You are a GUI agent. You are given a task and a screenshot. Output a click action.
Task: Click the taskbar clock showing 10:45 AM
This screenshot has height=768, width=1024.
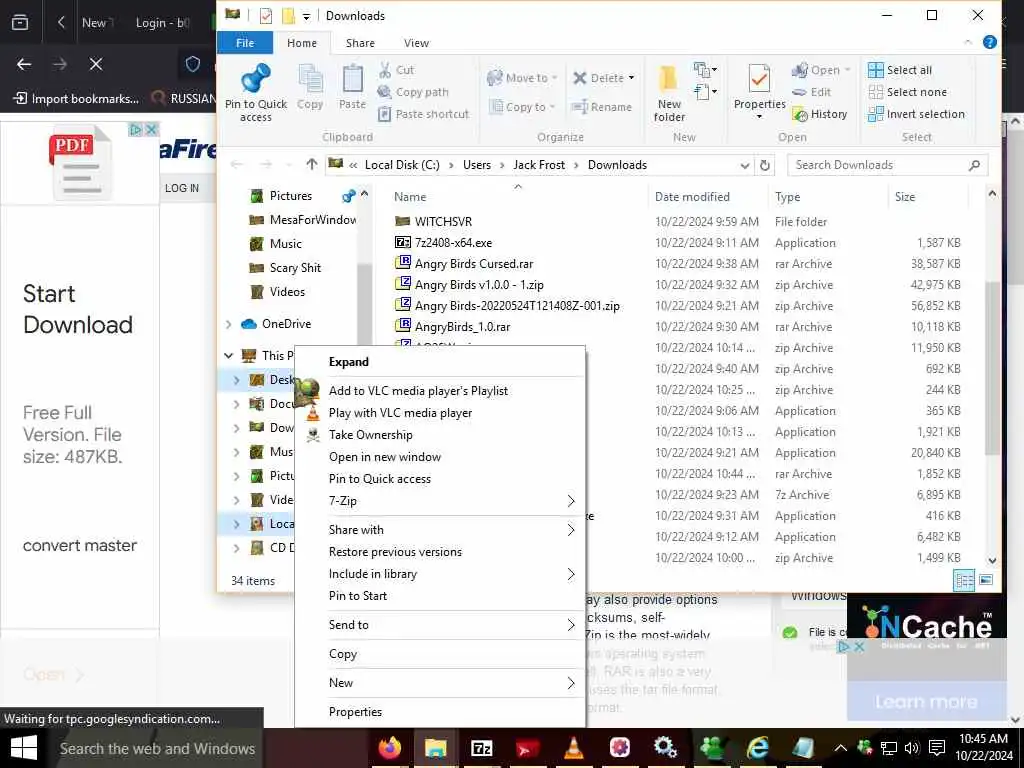984,748
